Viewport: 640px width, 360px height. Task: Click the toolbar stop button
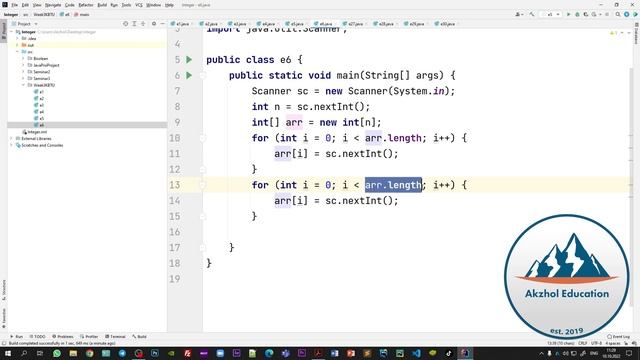[607, 14]
